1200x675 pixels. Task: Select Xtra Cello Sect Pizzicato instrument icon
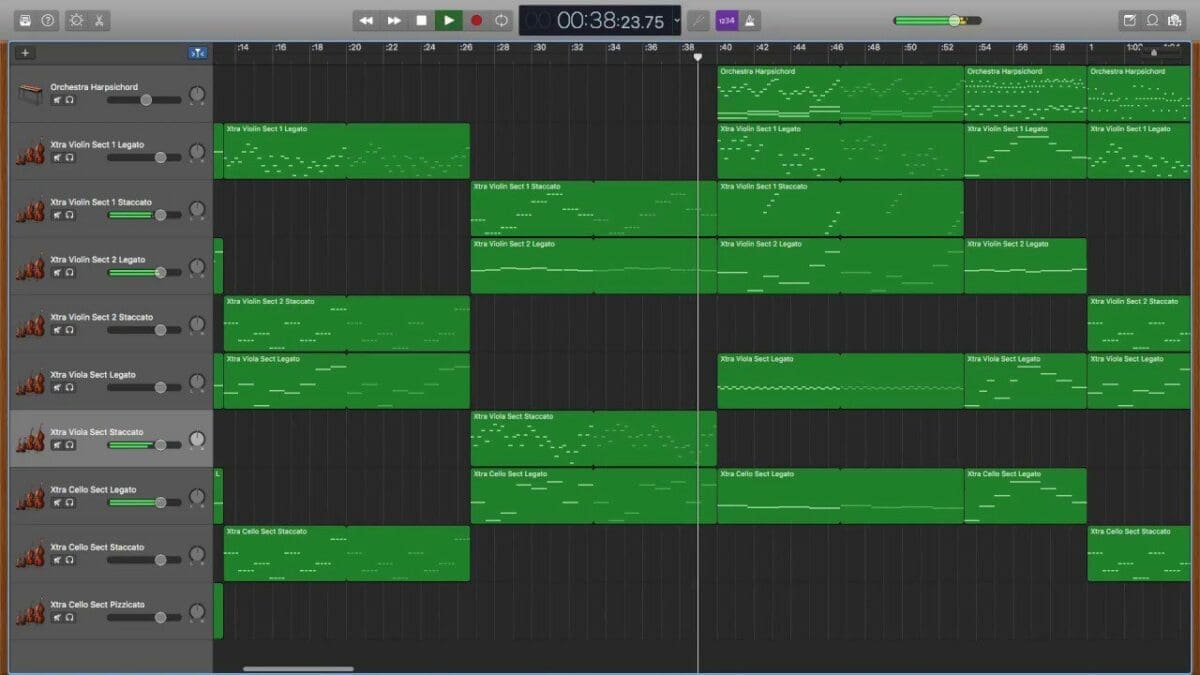(x=31, y=612)
